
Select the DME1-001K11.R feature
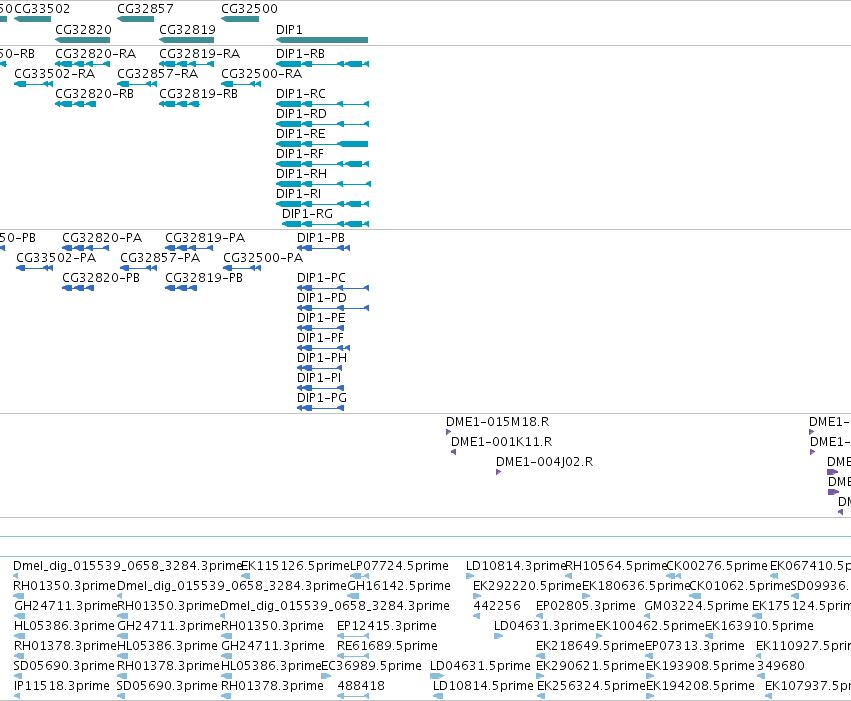[454, 452]
